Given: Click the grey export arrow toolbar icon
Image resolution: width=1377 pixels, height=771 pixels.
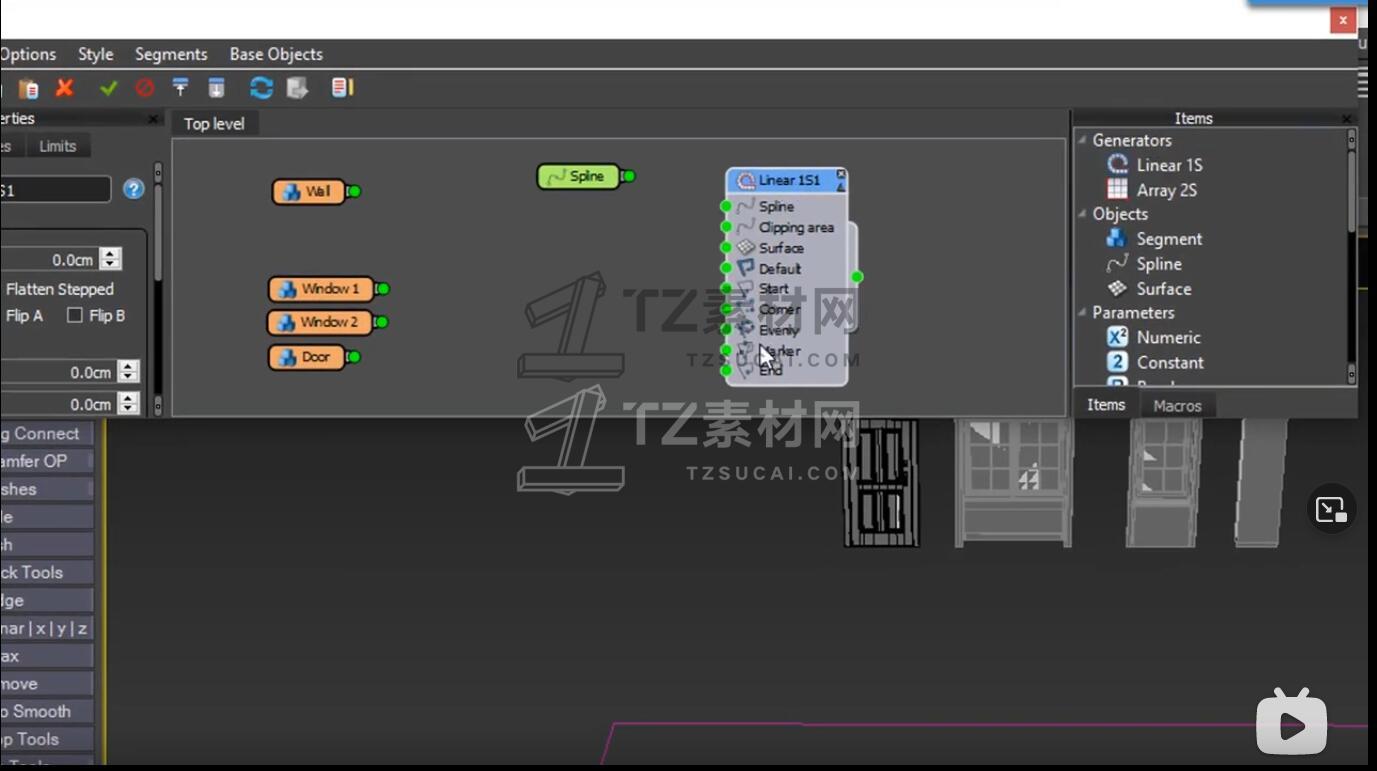Looking at the screenshot, I should [297, 88].
